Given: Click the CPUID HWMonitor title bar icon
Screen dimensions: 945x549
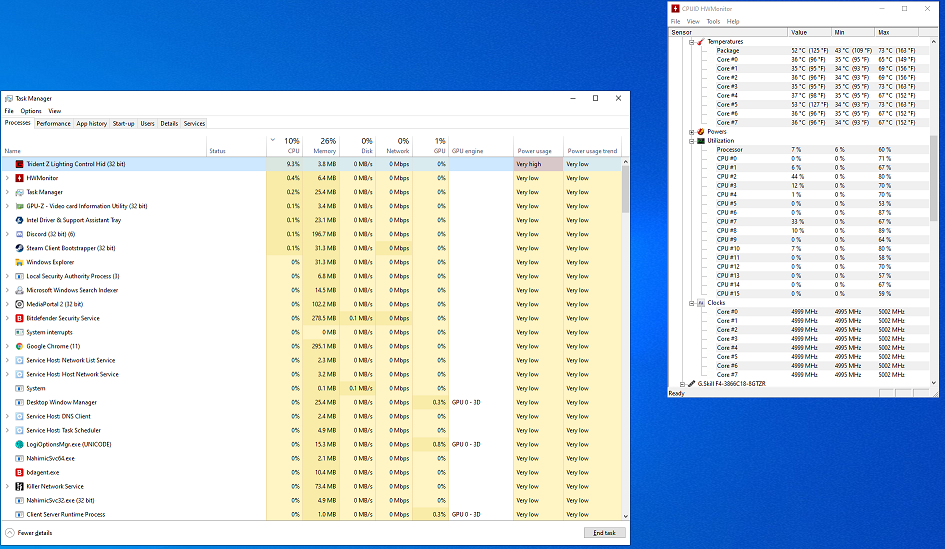Looking at the screenshot, I should (x=676, y=8).
